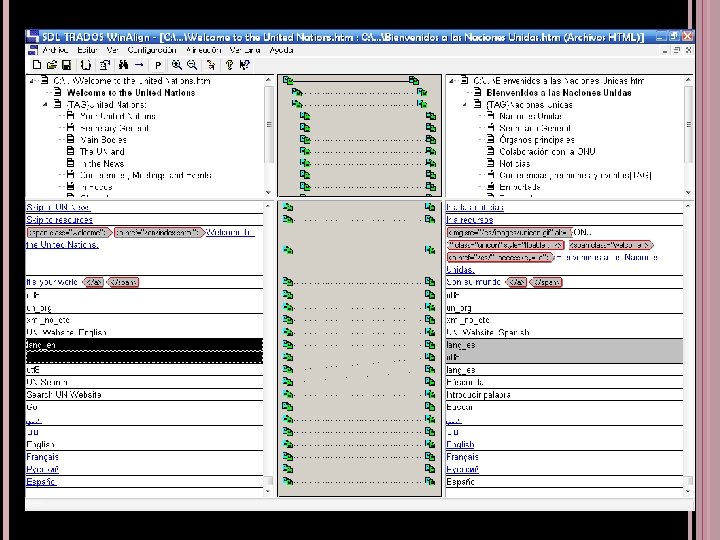This screenshot has height=540, width=720.
Task: Click left segment pane scrollbar down arrow
Action: tap(269, 491)
